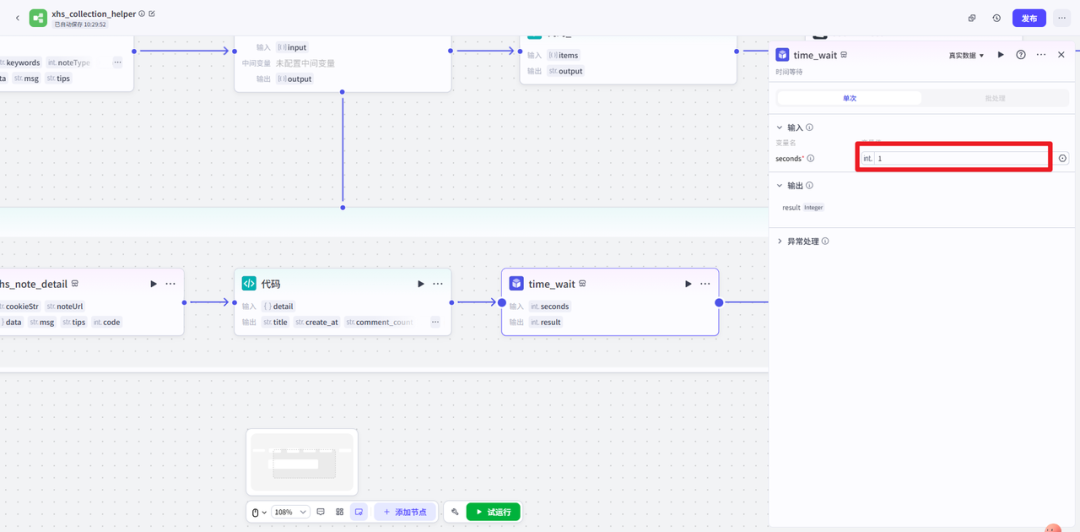Image resolution: width=1080 pixels, height=532 pixels.
Task: Open the 真实数据 data mode dropdown
Action: click(x=966, y=55)
